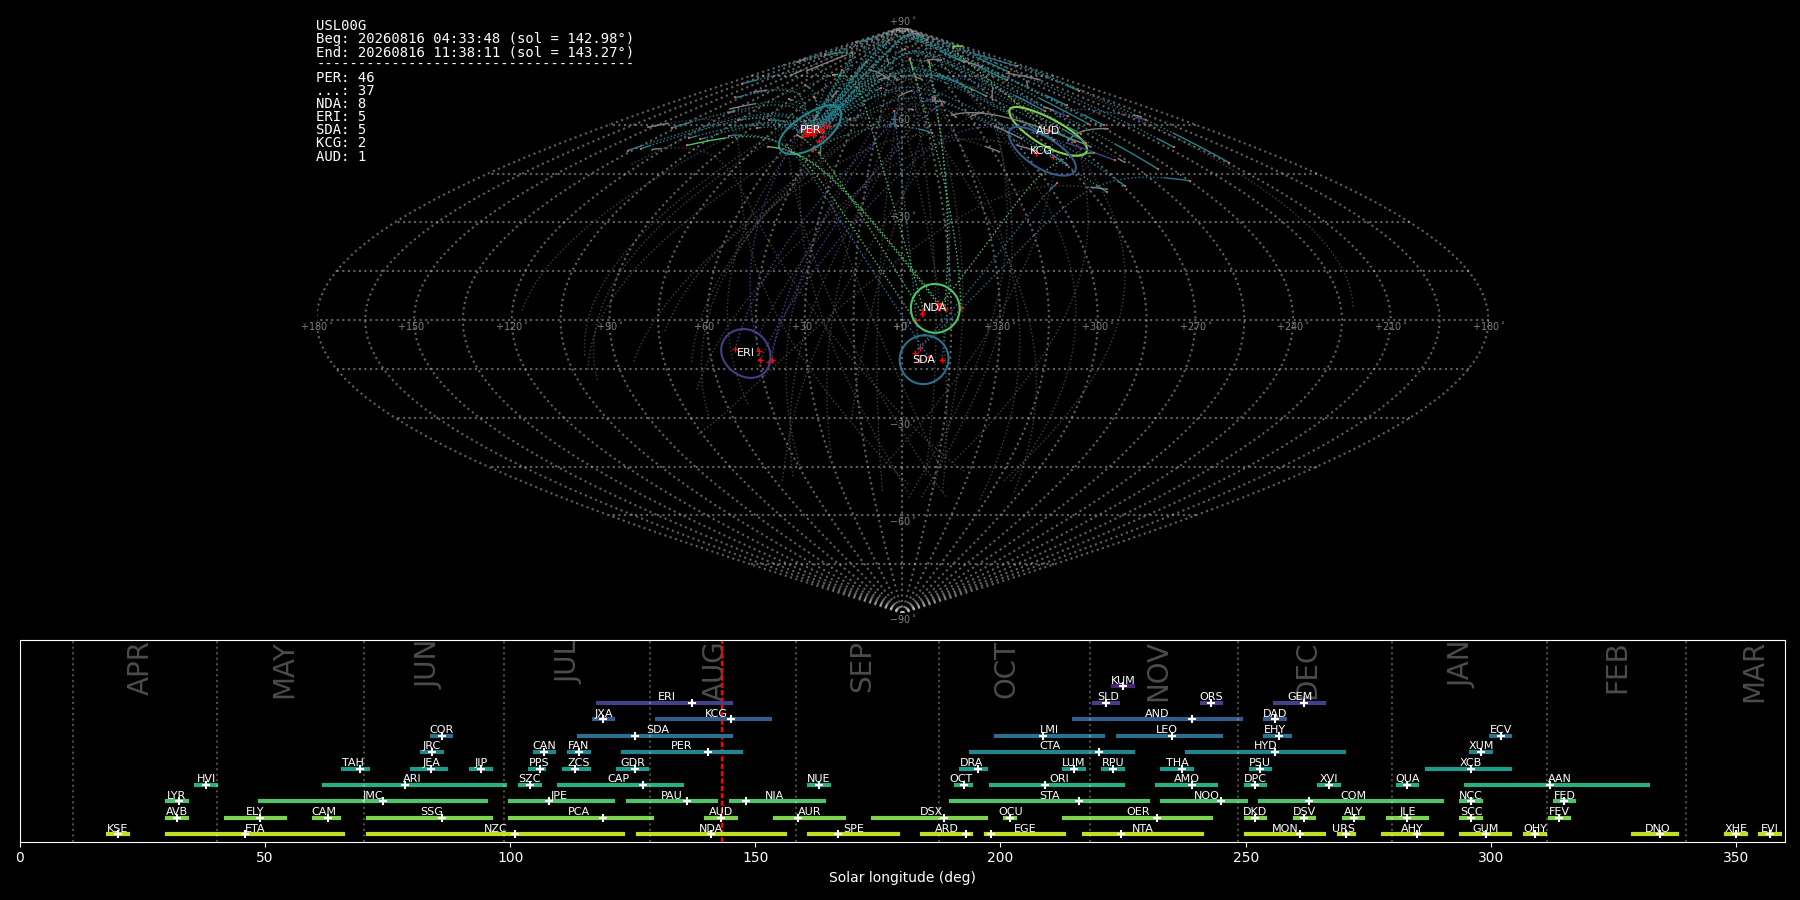Click the AUG month label in the timeline
The height and width of the screenshot is (900, 1800).
point(712,670)
